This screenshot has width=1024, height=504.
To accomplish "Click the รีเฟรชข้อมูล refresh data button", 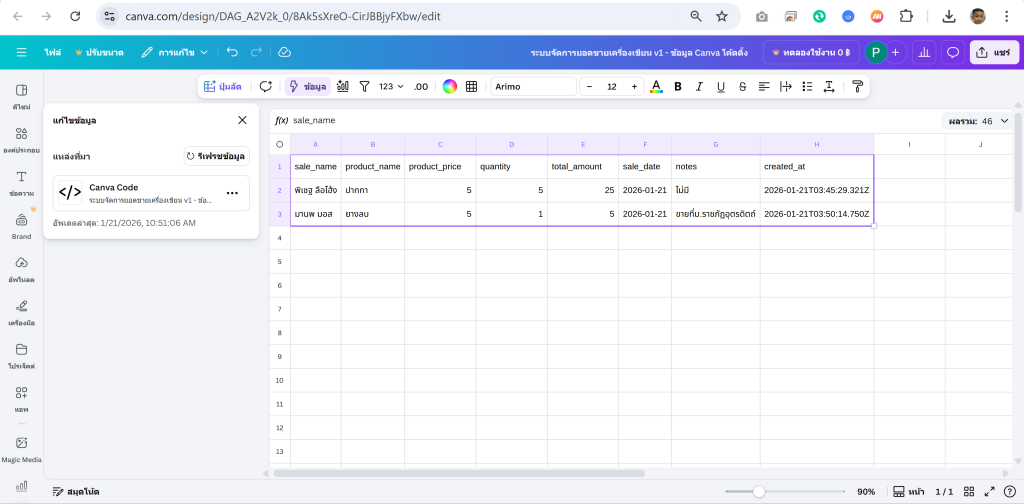I will (216, 156).
